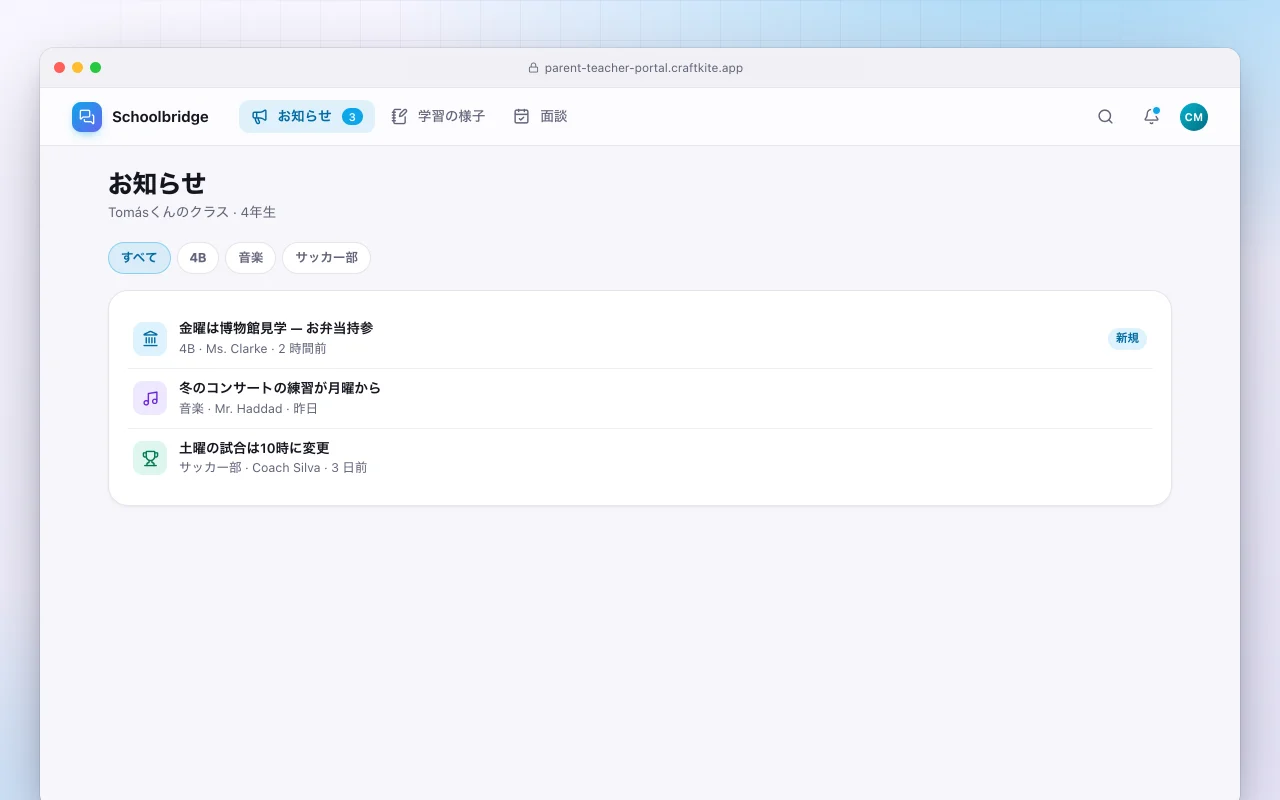Click the text 音楽 · Mr. Haddad · 昨日
The image size is (1280, 800).
[249, 409]
